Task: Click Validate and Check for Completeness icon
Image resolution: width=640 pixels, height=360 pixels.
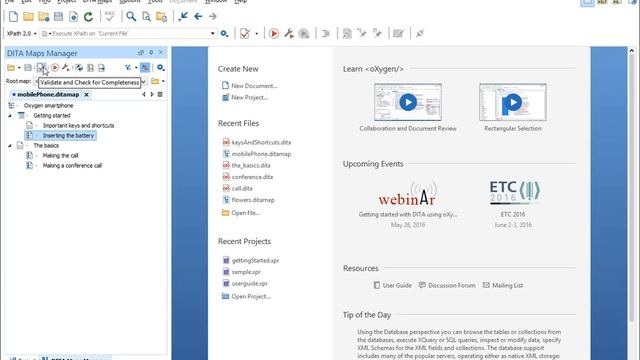Action: [41, 68]
